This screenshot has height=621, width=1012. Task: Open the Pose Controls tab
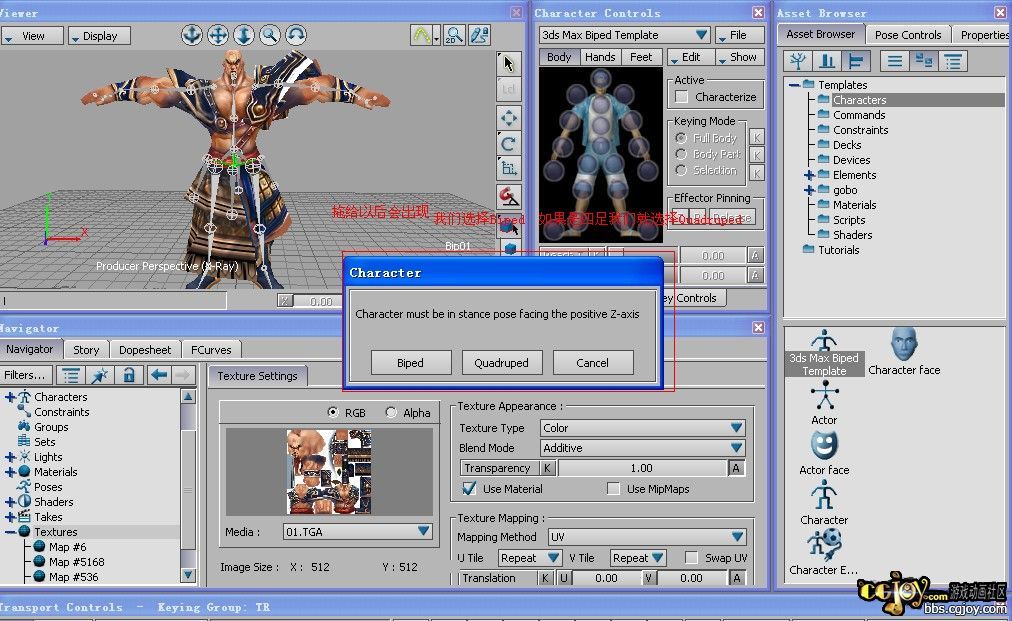(x=908, y=35)
